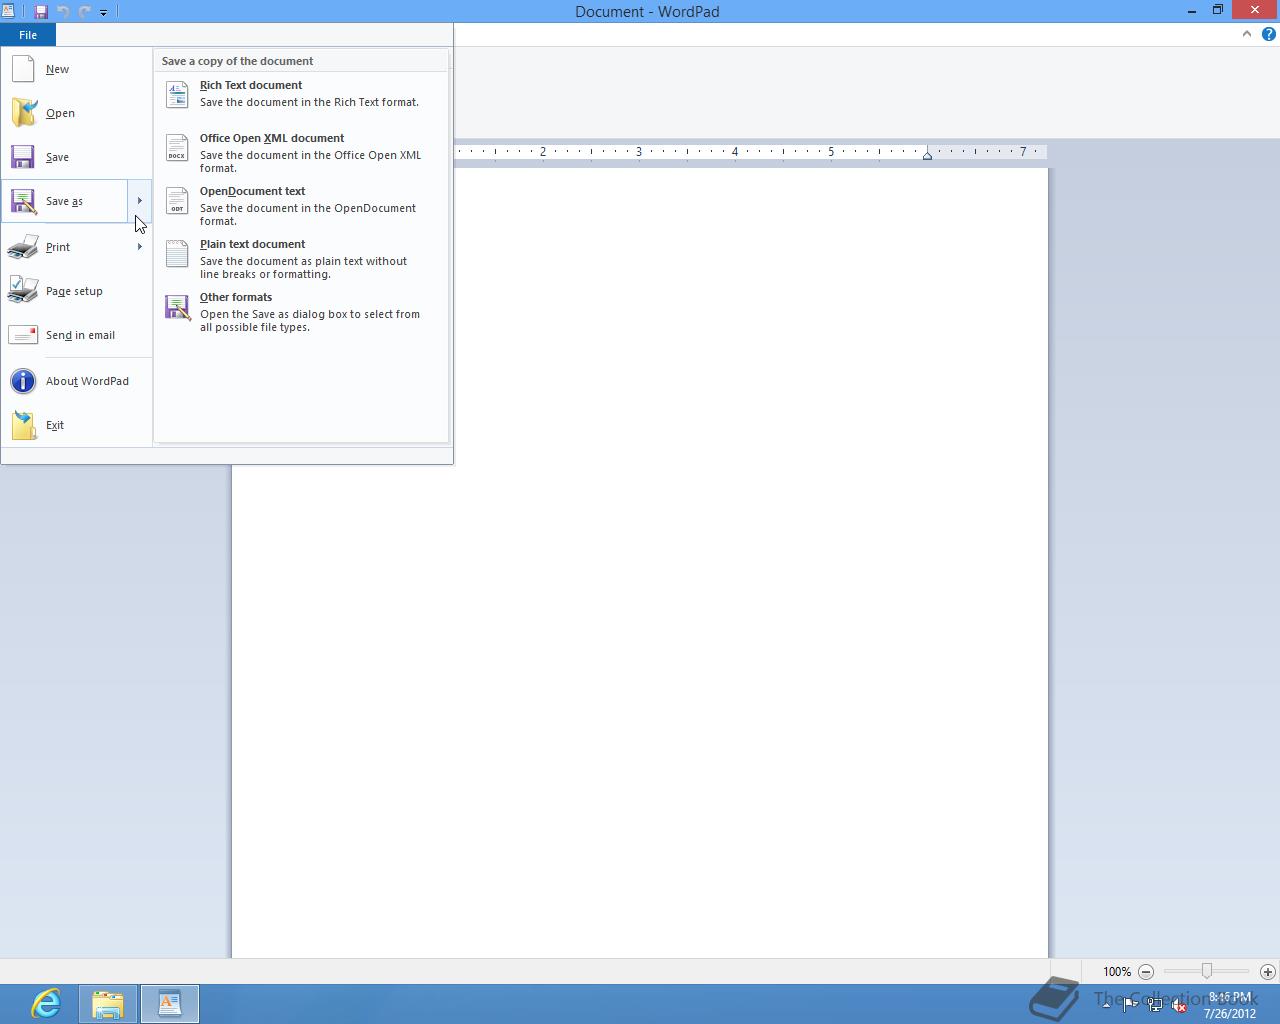1280x1024 pixels.
Task: Click the volume tray icon
Action: 1179,1005
